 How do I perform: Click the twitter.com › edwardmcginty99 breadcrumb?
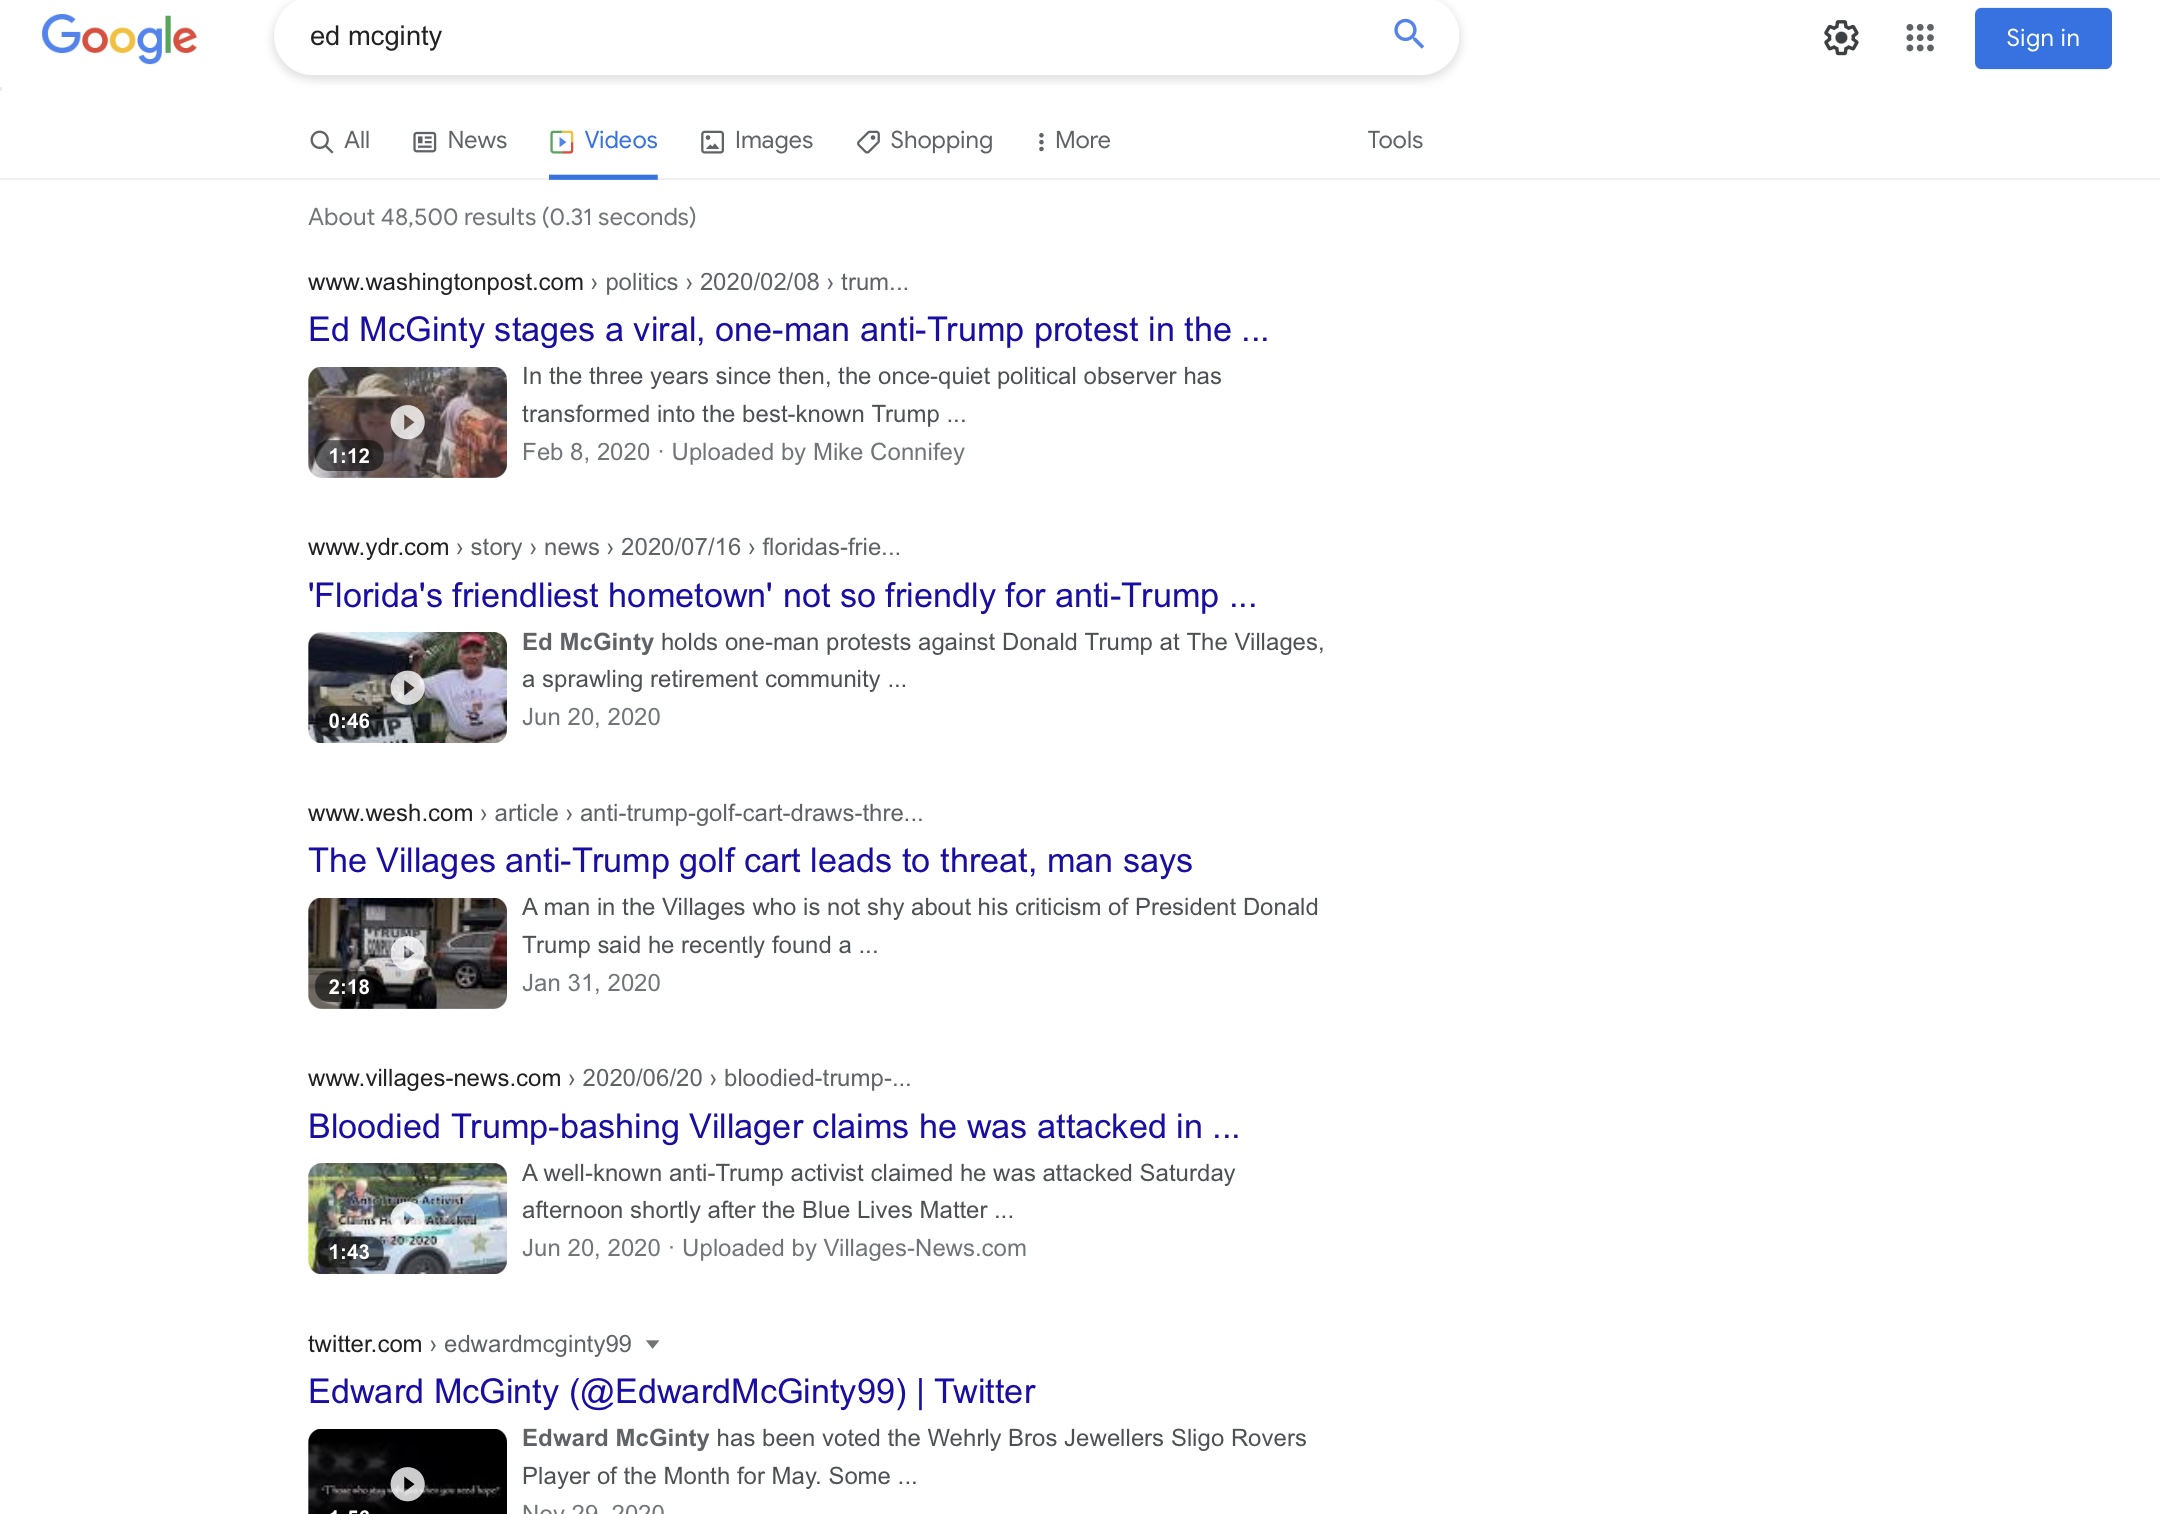[x=470, y=1344]
